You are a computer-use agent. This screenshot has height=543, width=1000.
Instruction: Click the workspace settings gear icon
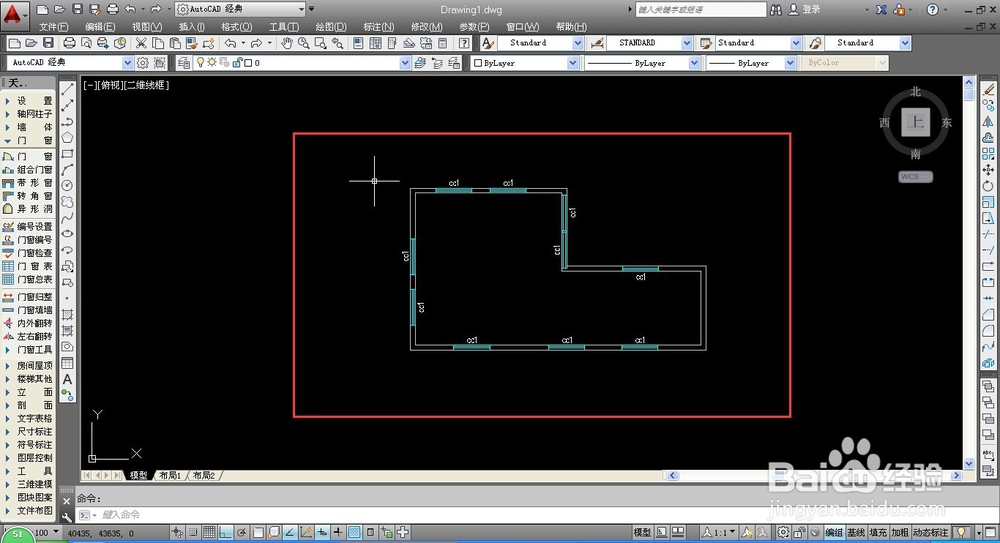(x=143, y=63)
